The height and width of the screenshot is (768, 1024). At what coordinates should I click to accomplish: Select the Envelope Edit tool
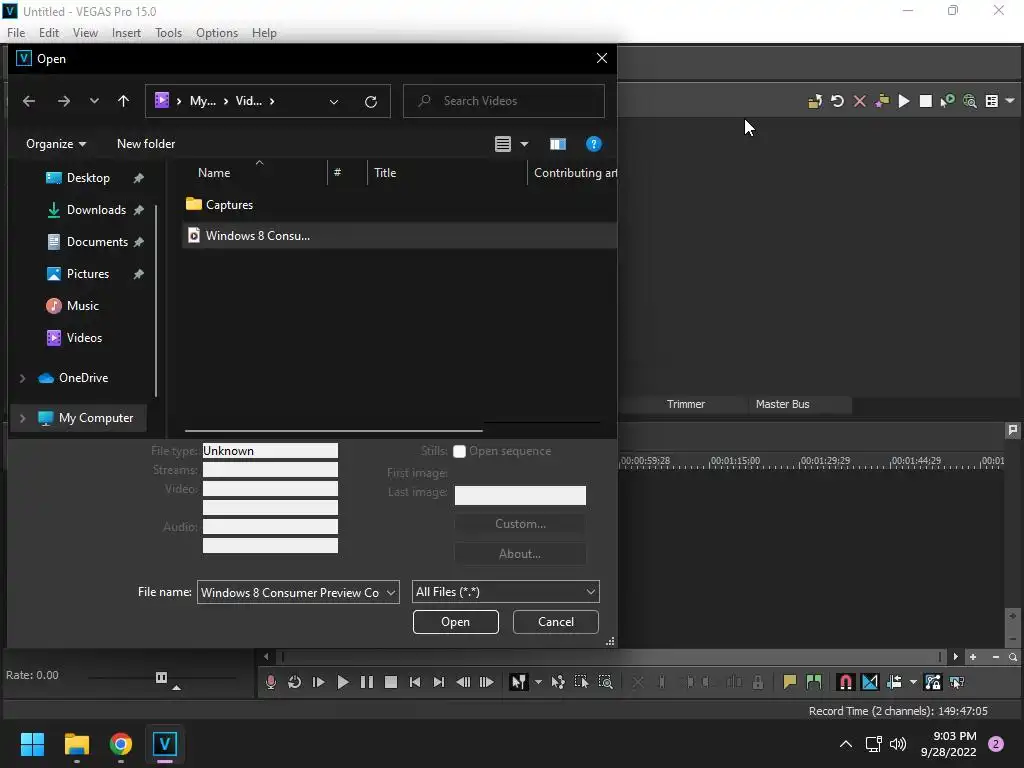click(558, 682)
